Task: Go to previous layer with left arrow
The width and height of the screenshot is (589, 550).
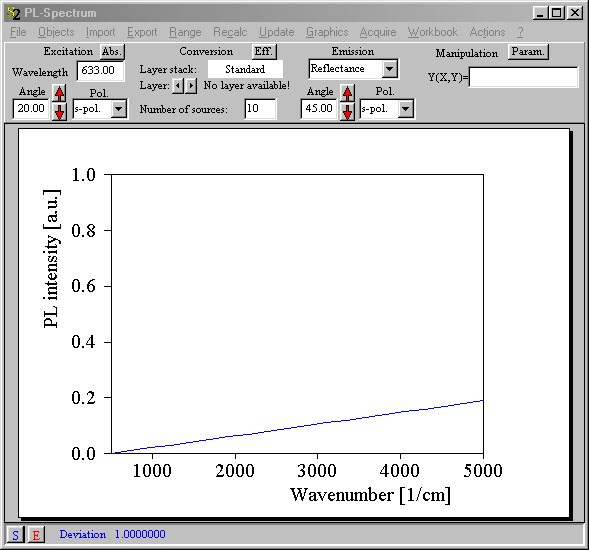Action: coord(178,86)
